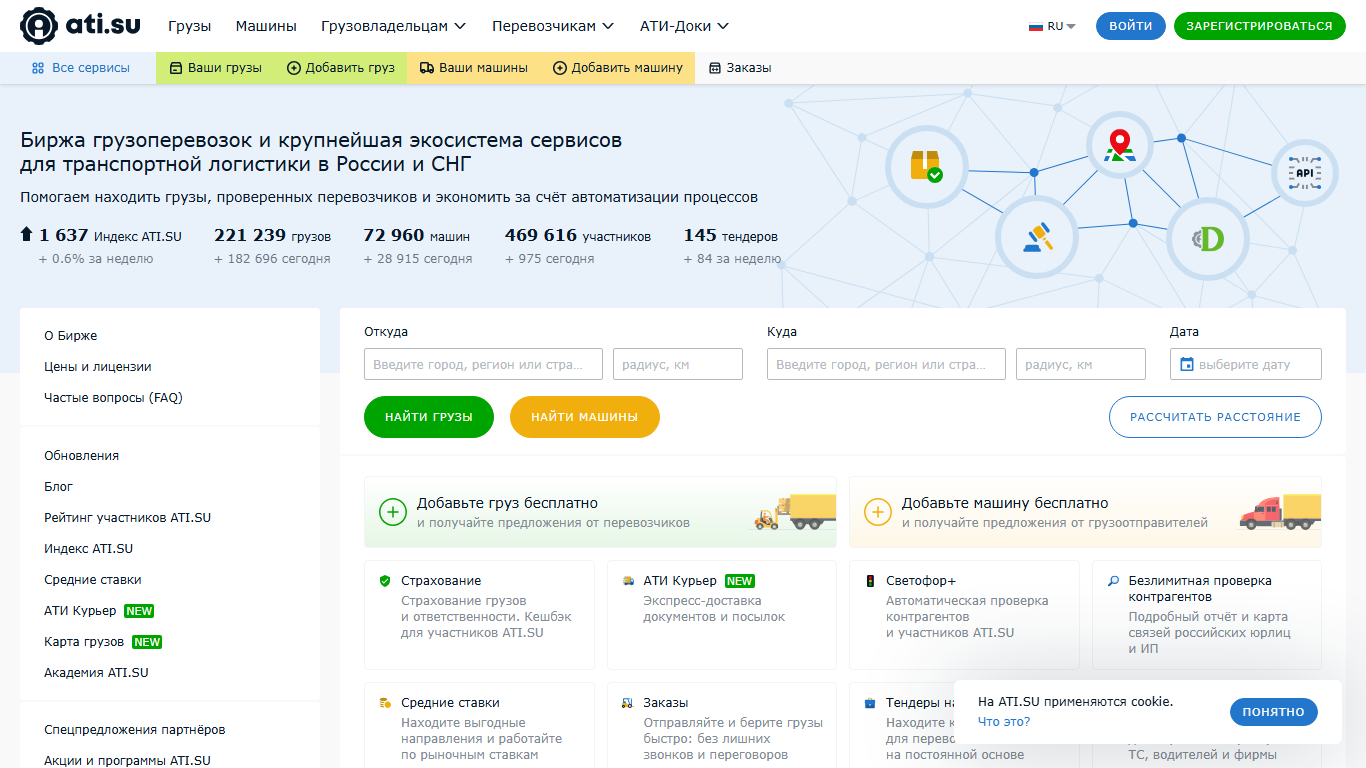Expand the Грузовладельцам menu
The width and height of the screenshot is (1366, 768).
tap(394, 26)
